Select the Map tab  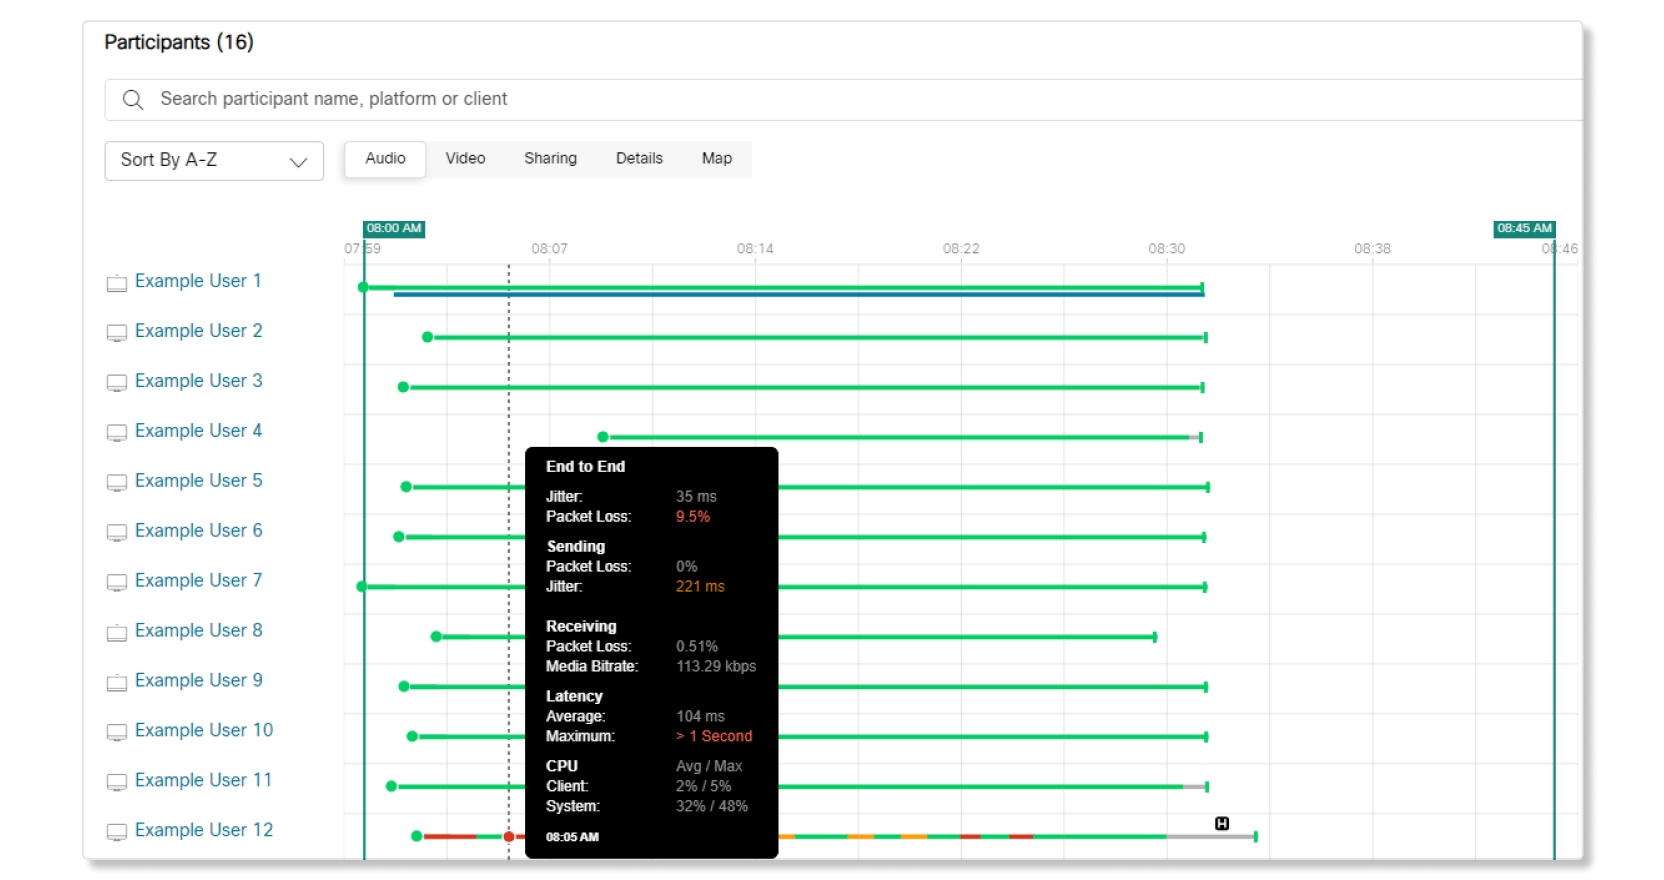point(716,159)
